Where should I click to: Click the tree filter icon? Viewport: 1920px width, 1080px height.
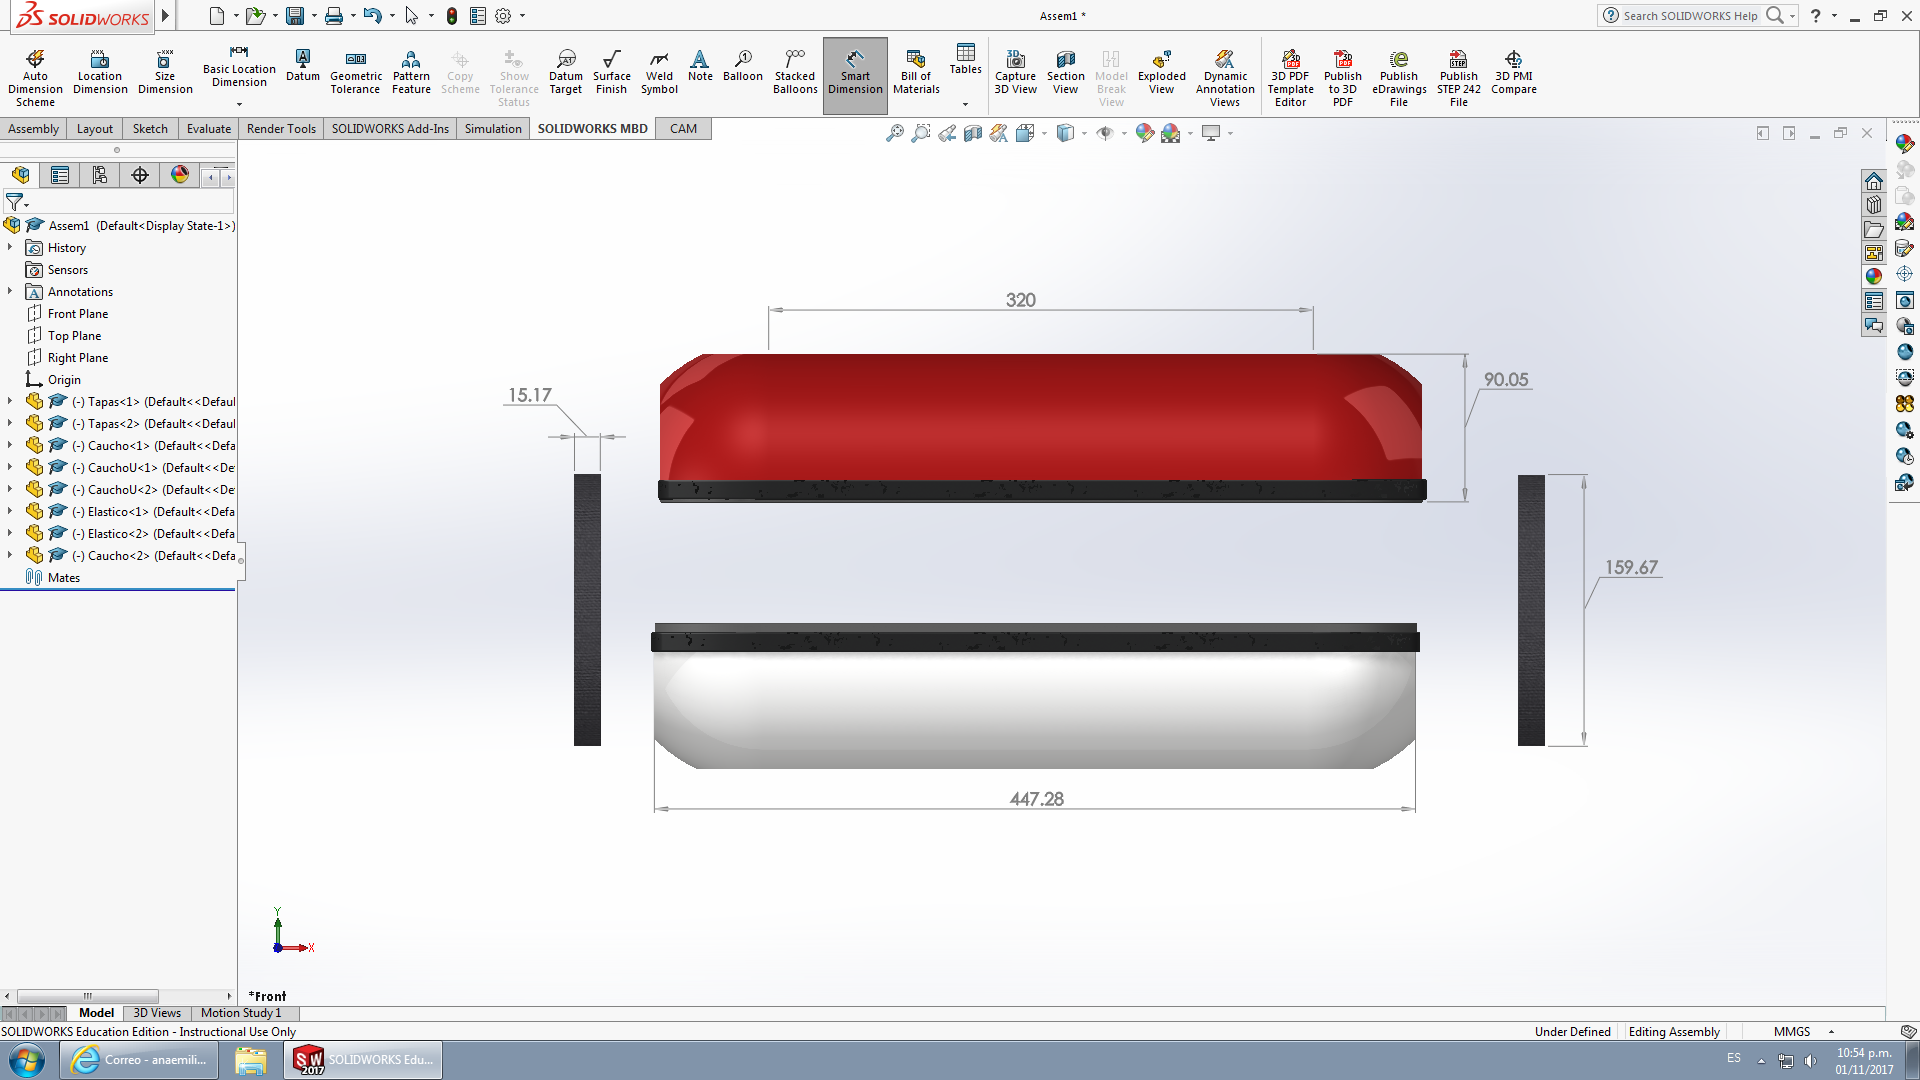15,203
